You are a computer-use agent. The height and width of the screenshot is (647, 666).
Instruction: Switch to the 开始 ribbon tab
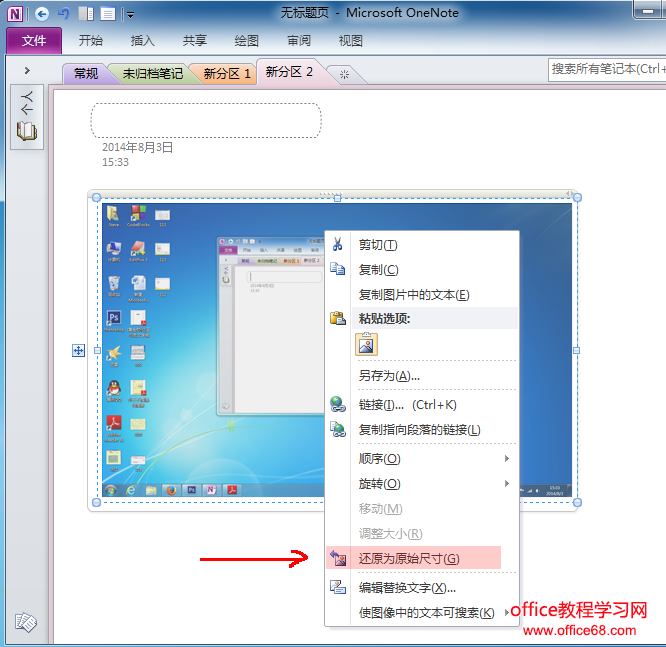90,41
